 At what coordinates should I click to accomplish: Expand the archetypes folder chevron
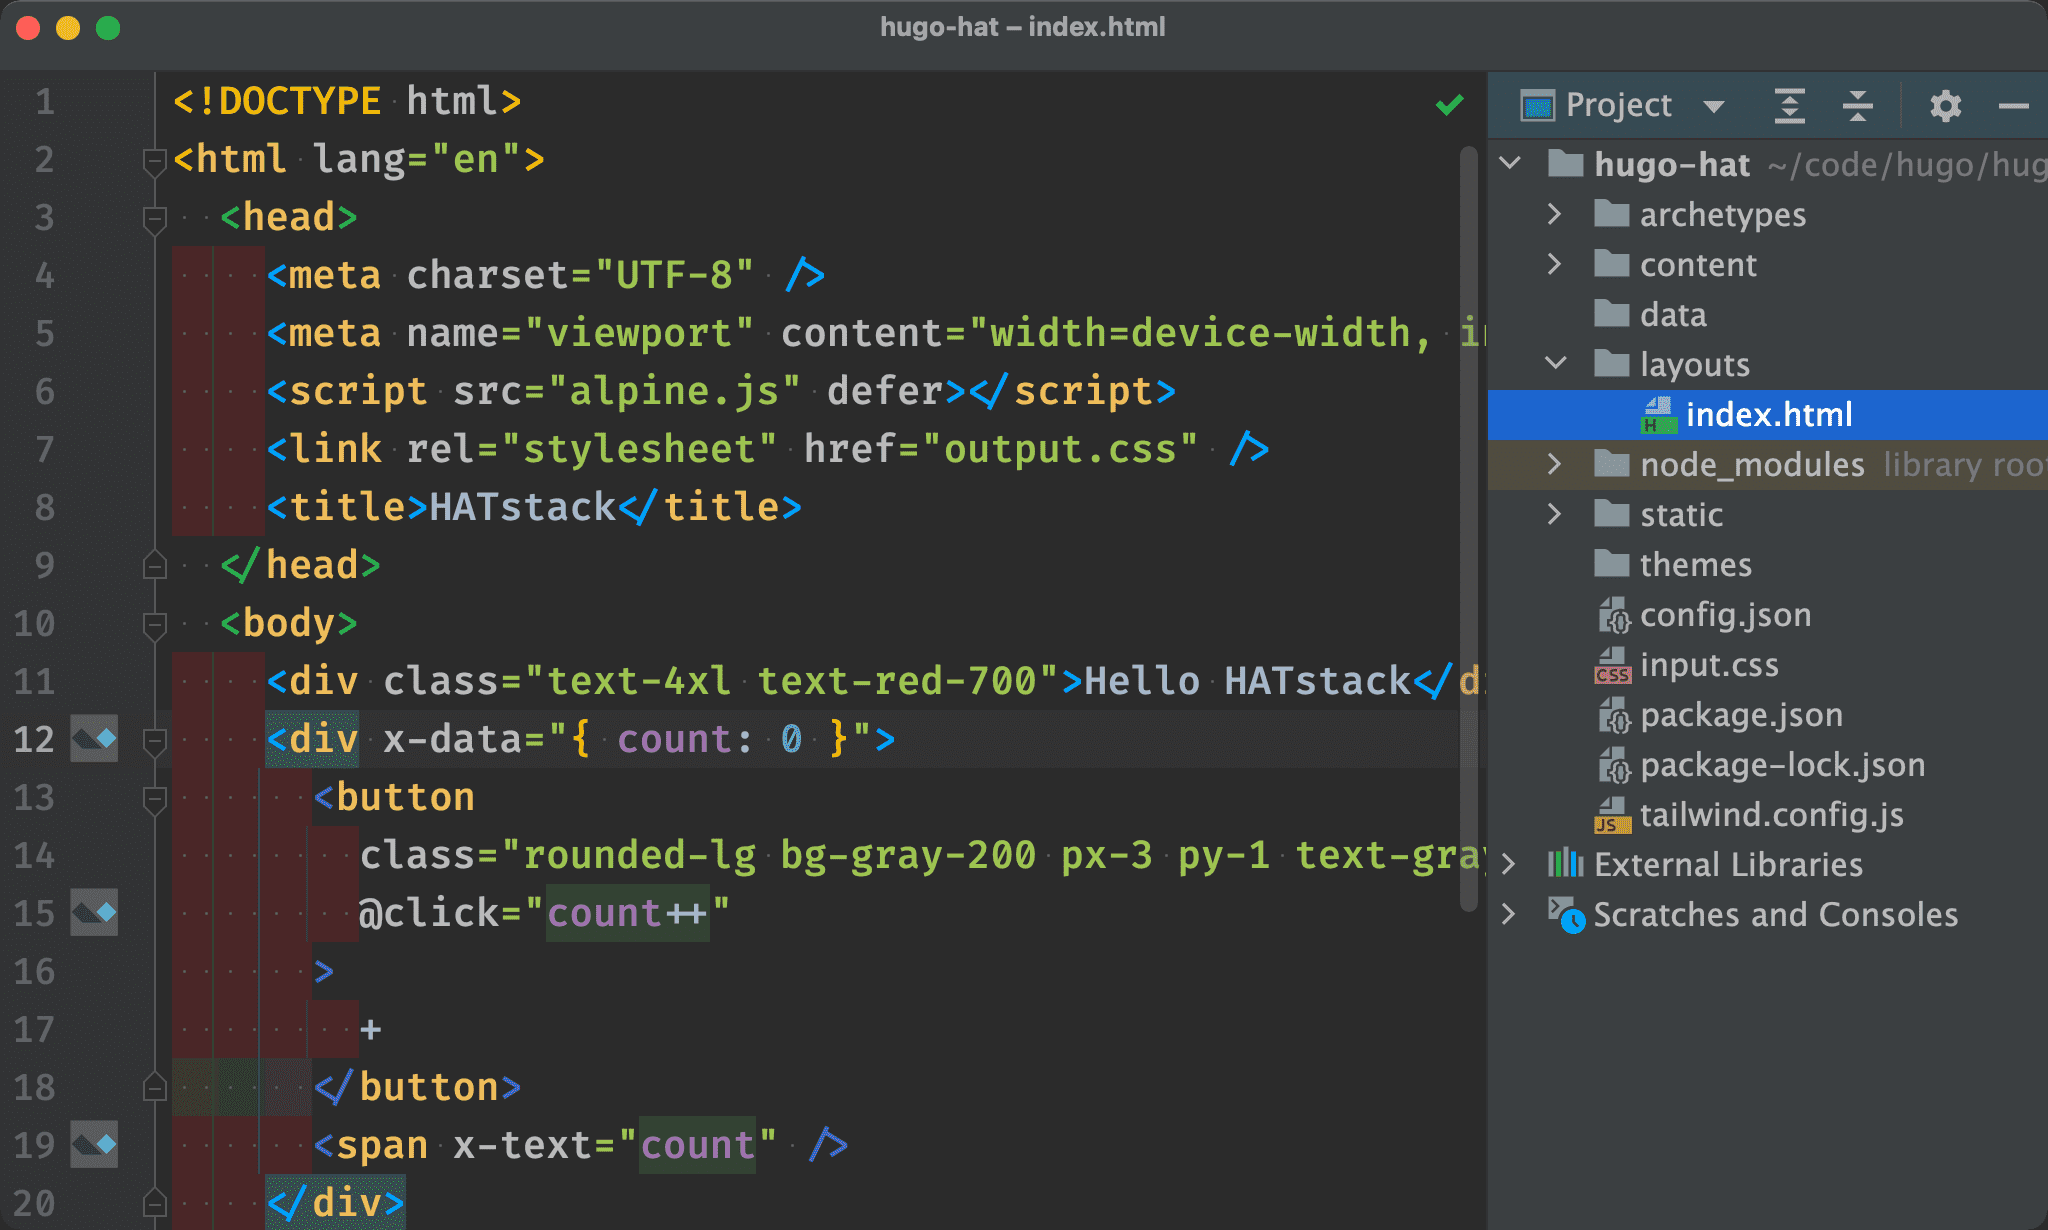pyautogui.click(x=1554, y=214)
